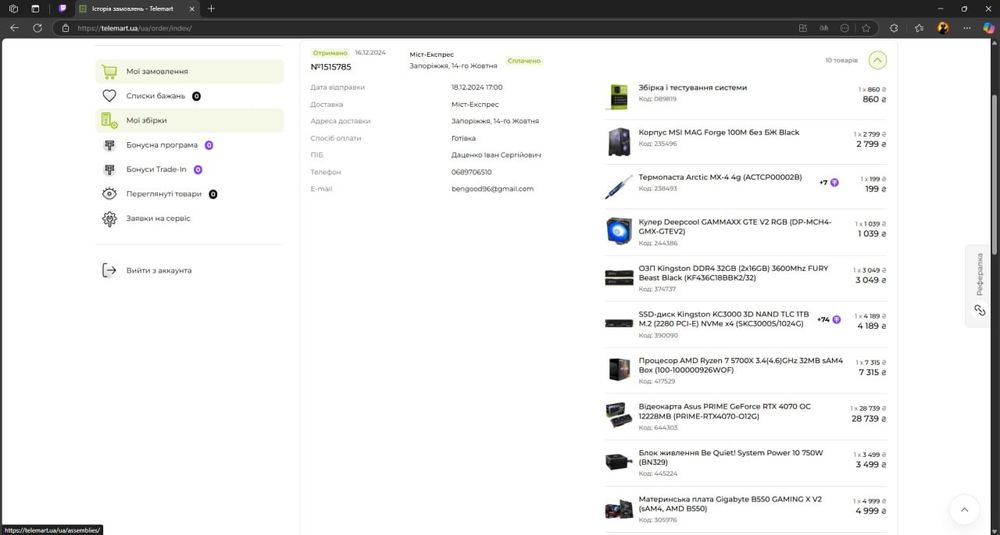Click the gear icon beside Заявки на сервіс
This screenshot has height=535, width=1000.
click(109, 219)
